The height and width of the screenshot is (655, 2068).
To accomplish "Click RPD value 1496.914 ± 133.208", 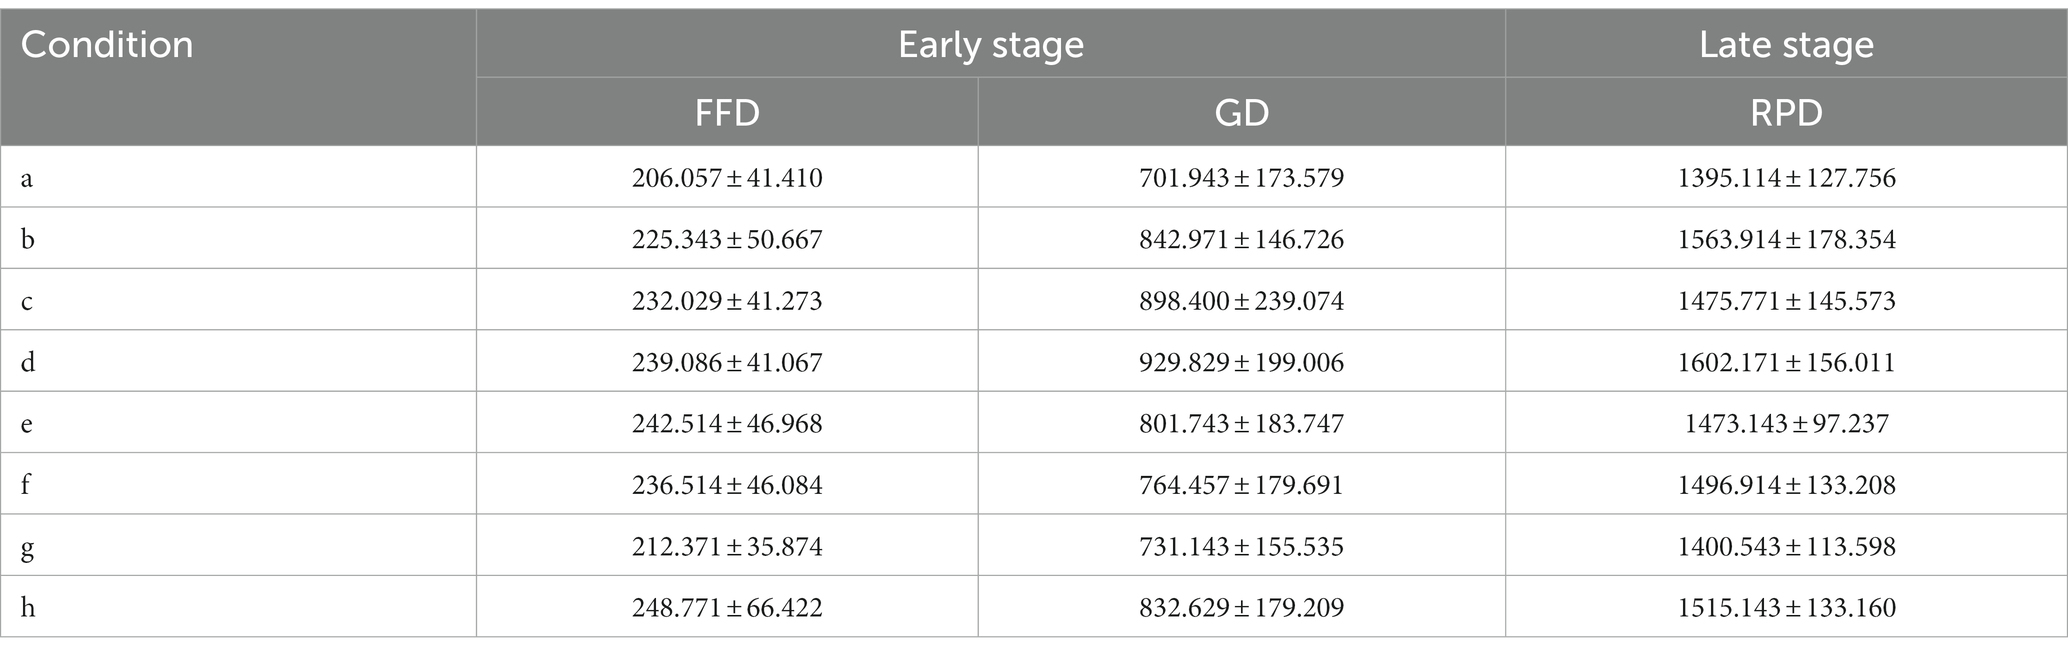I will pos(1786,485).
